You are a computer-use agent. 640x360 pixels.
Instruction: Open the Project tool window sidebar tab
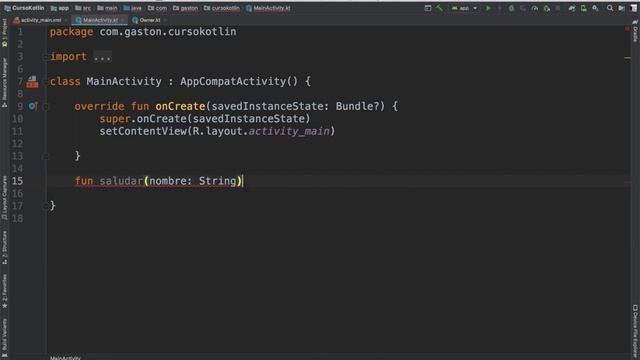click(x=4, y=33)
